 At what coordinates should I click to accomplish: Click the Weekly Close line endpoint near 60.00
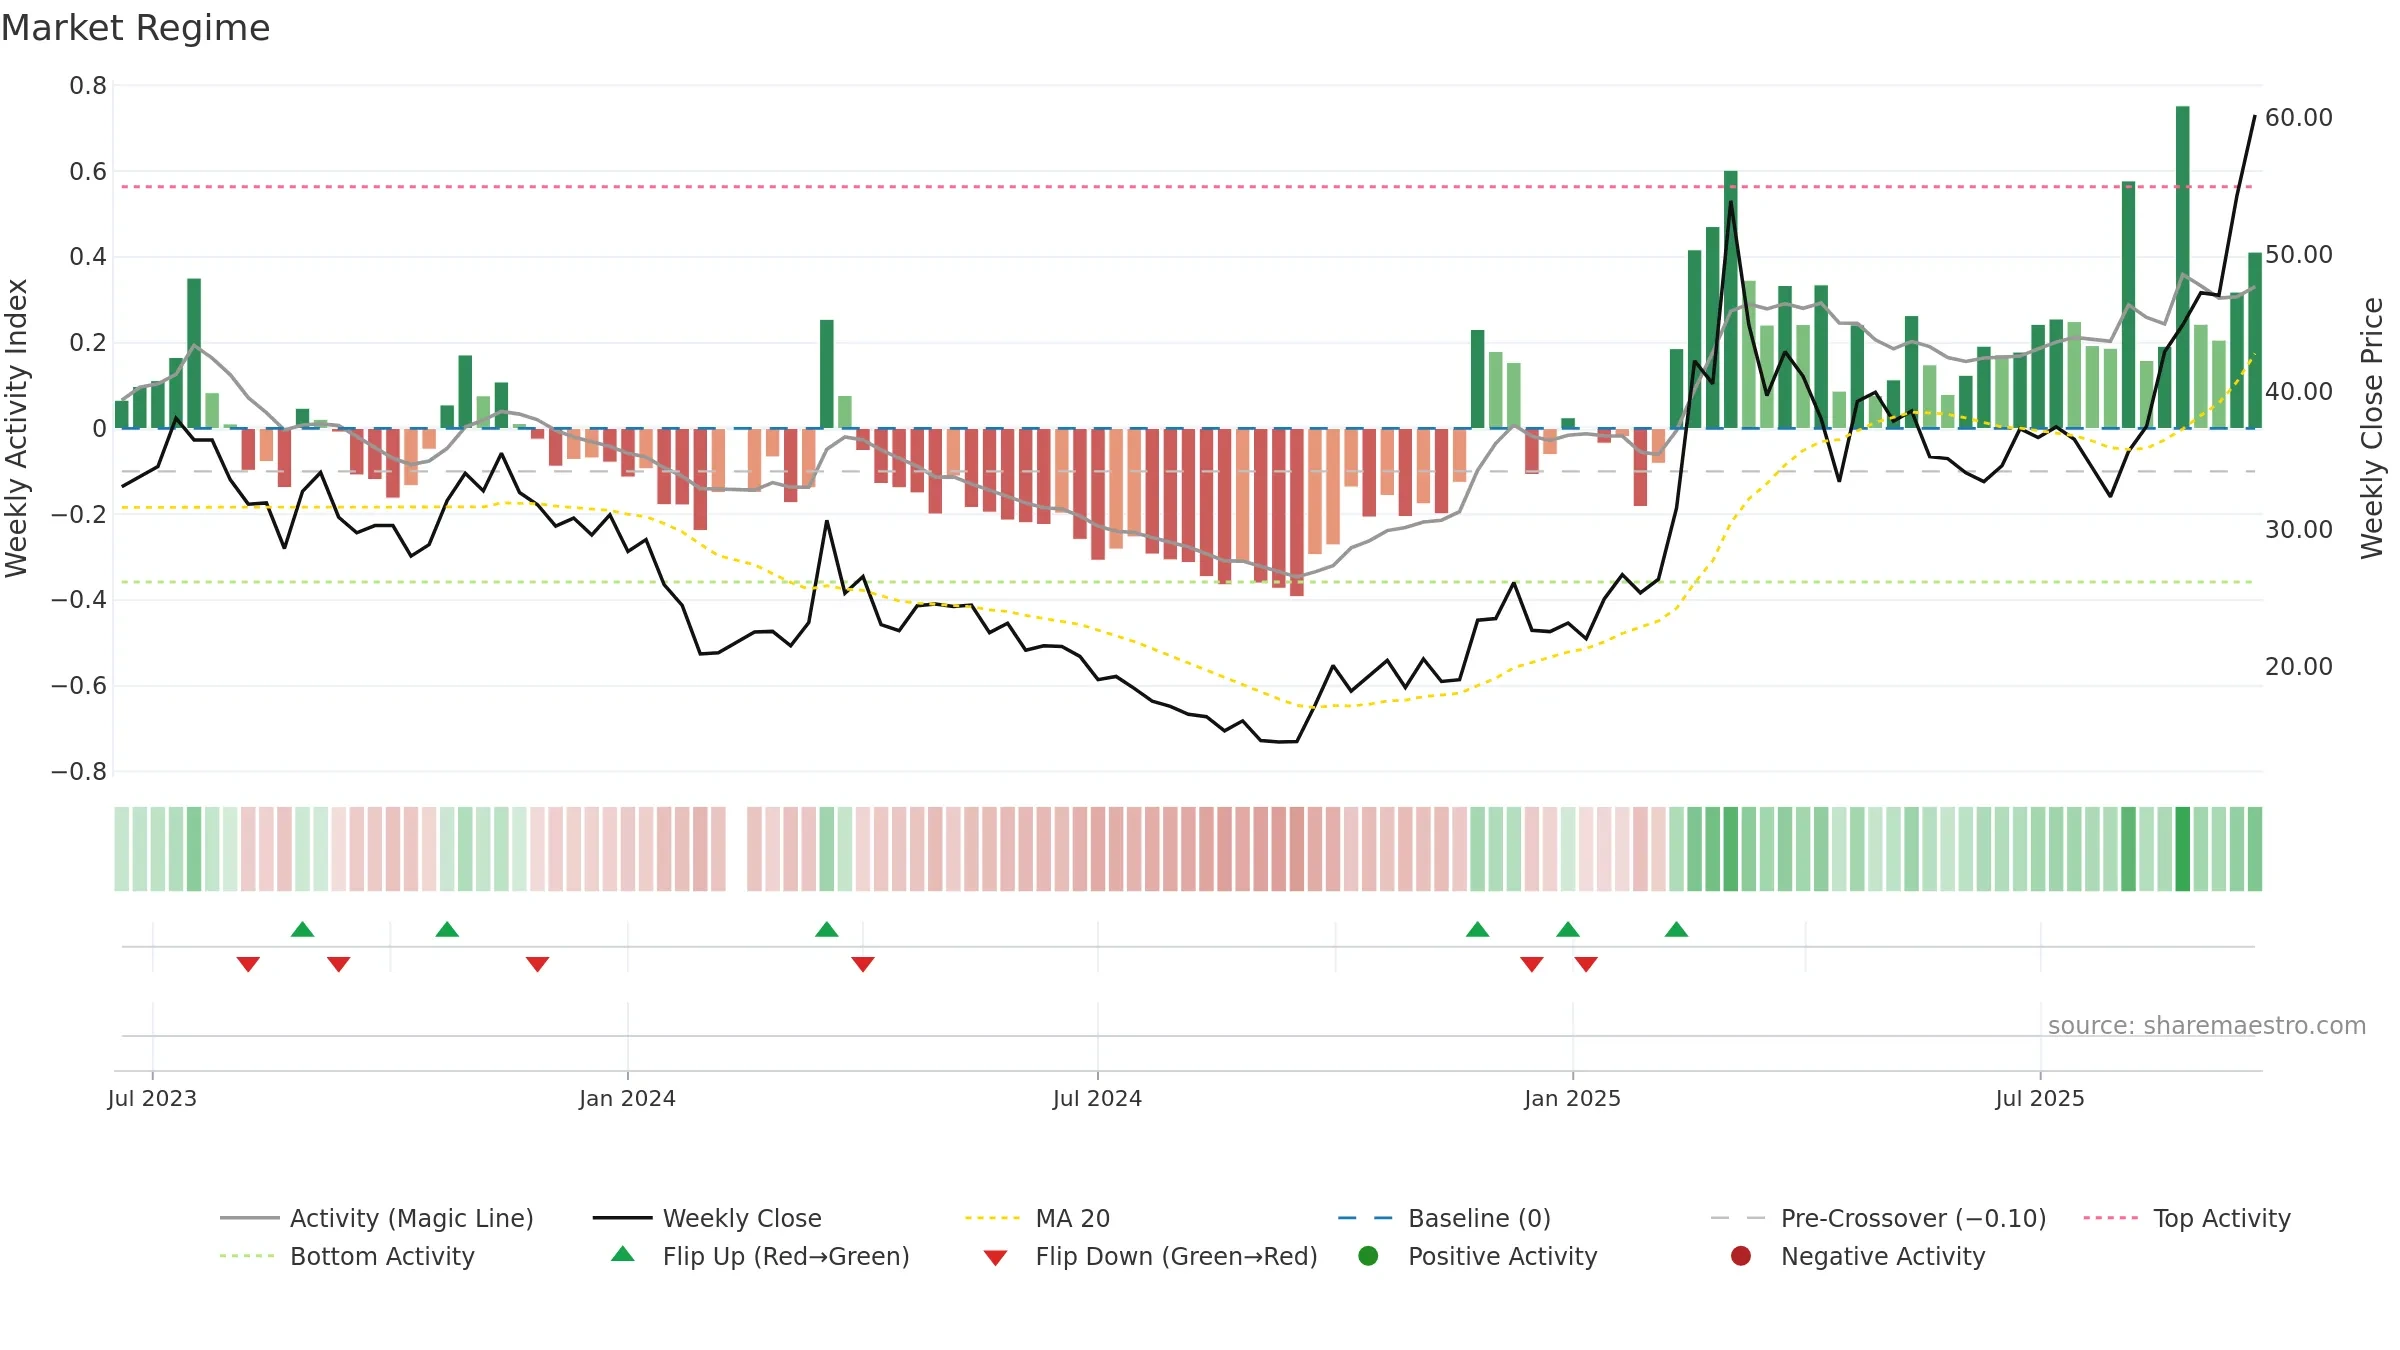[x=2255, y=116]
